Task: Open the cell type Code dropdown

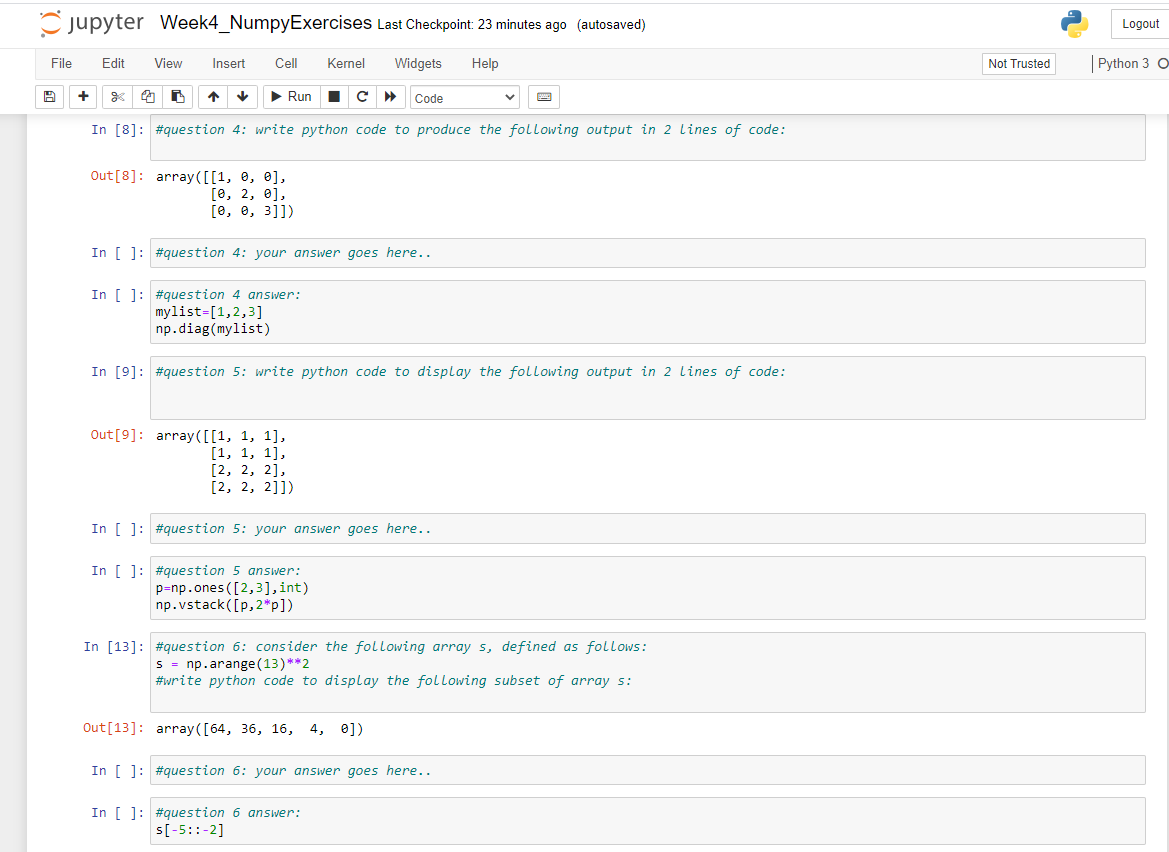Action: pos(464,98)
